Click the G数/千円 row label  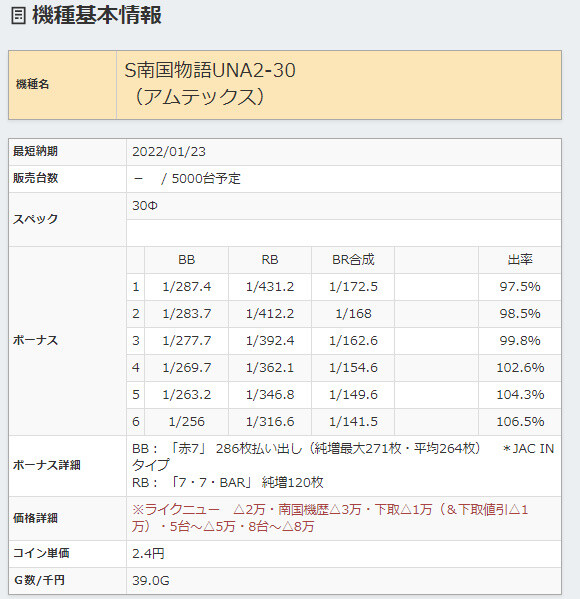39,580
